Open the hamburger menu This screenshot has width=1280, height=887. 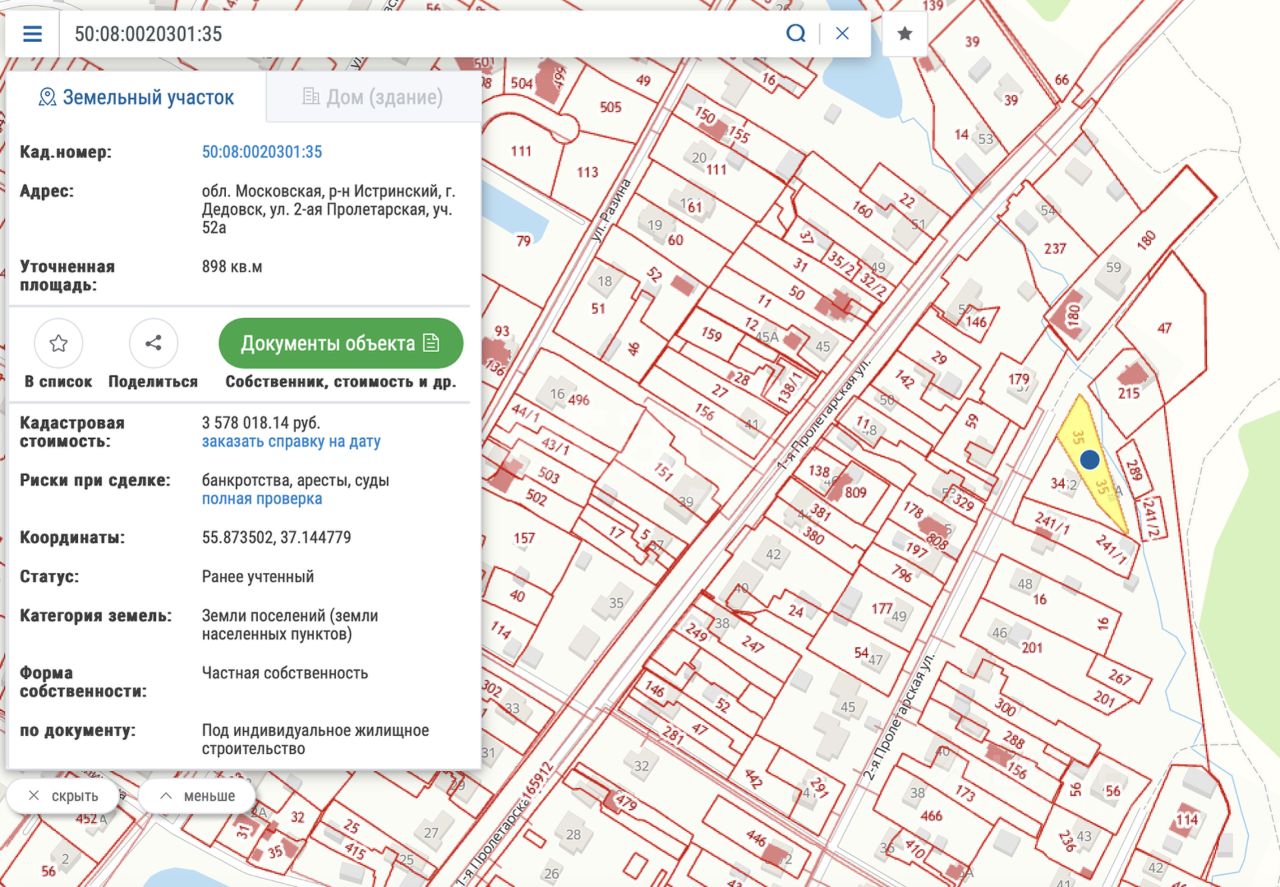coord(32,34)
